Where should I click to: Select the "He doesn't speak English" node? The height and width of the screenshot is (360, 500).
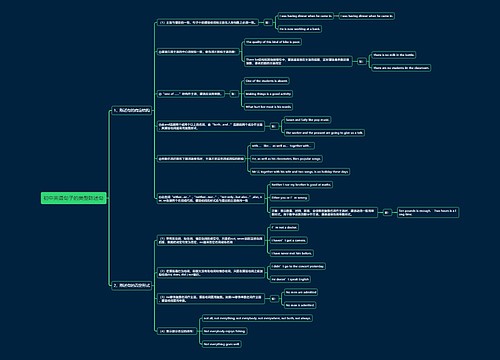pyautogui.click(x=290, y=279)
